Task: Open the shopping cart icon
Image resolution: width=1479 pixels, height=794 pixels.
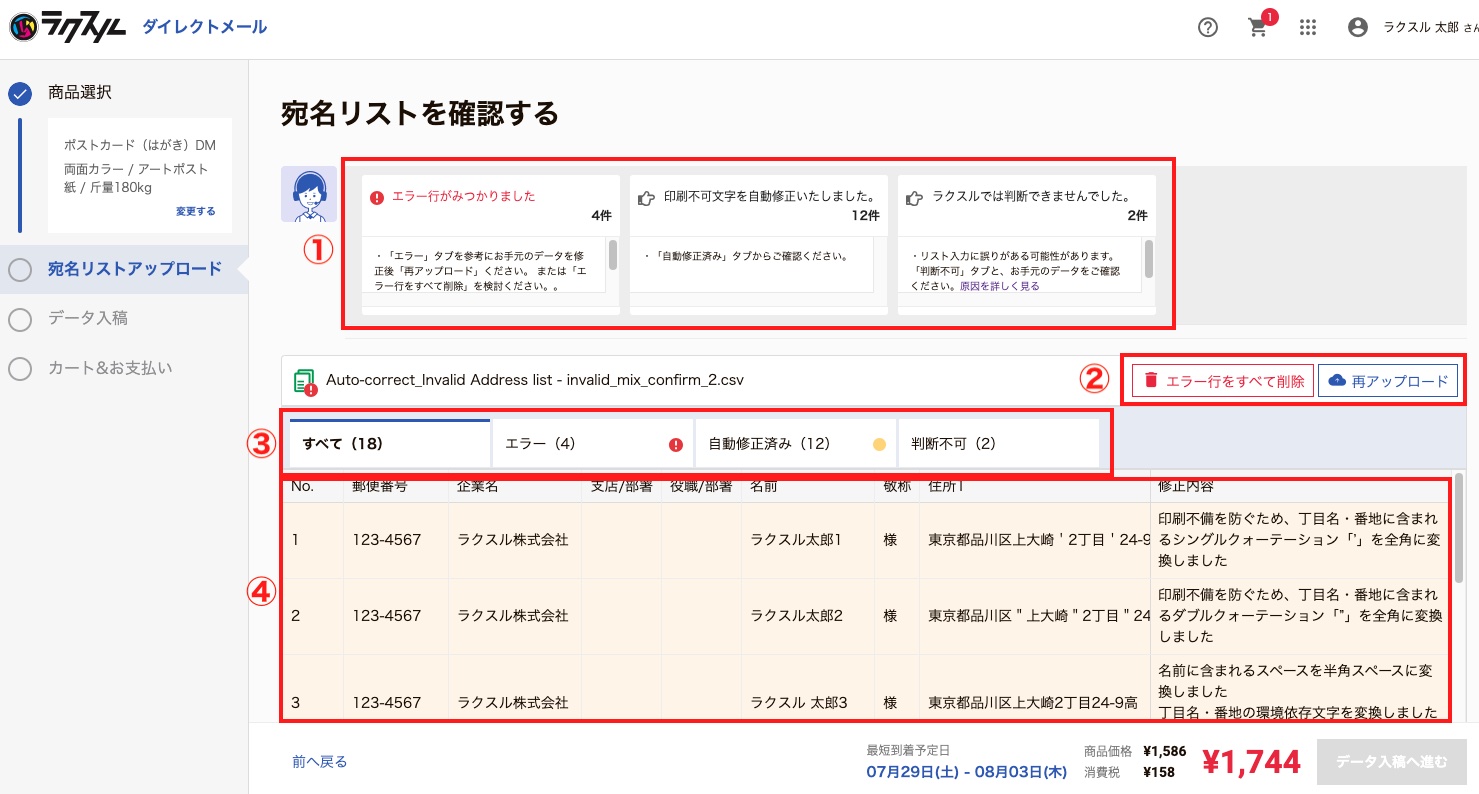Action: [x=1258, y=28]
